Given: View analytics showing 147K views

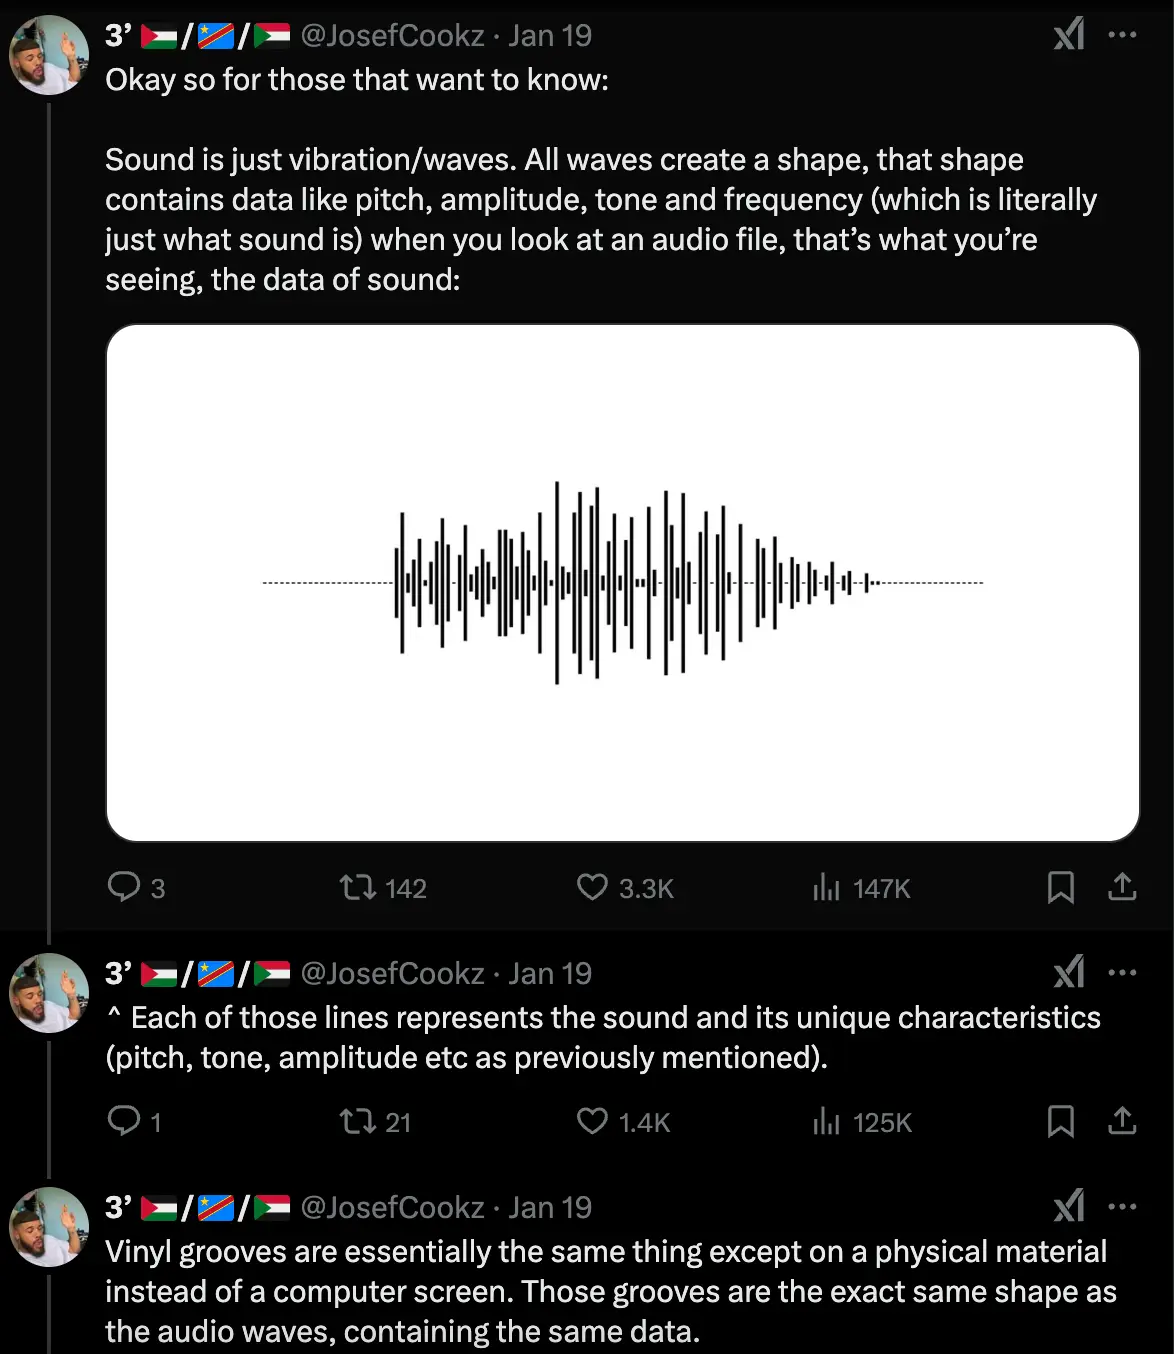Looking at the screenshot, I should click(826, 887).
